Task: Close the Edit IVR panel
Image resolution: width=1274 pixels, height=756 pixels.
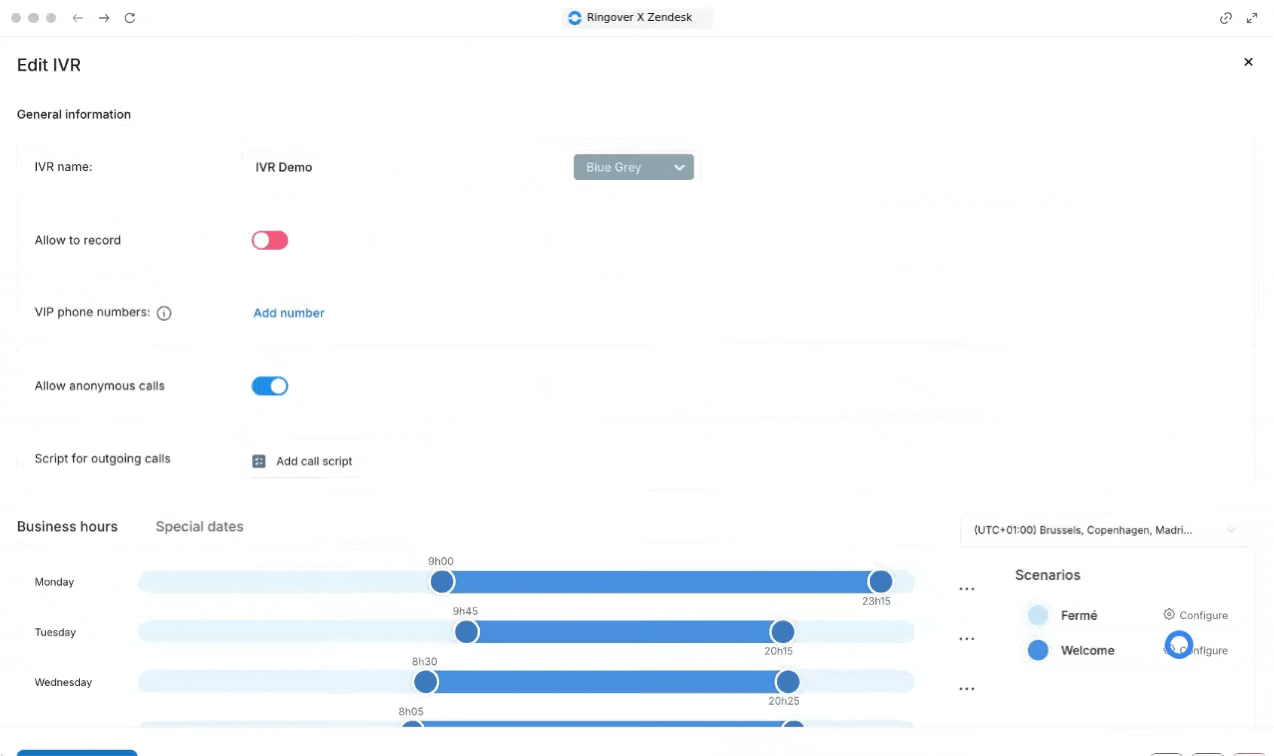Action: click(1248, 62)
